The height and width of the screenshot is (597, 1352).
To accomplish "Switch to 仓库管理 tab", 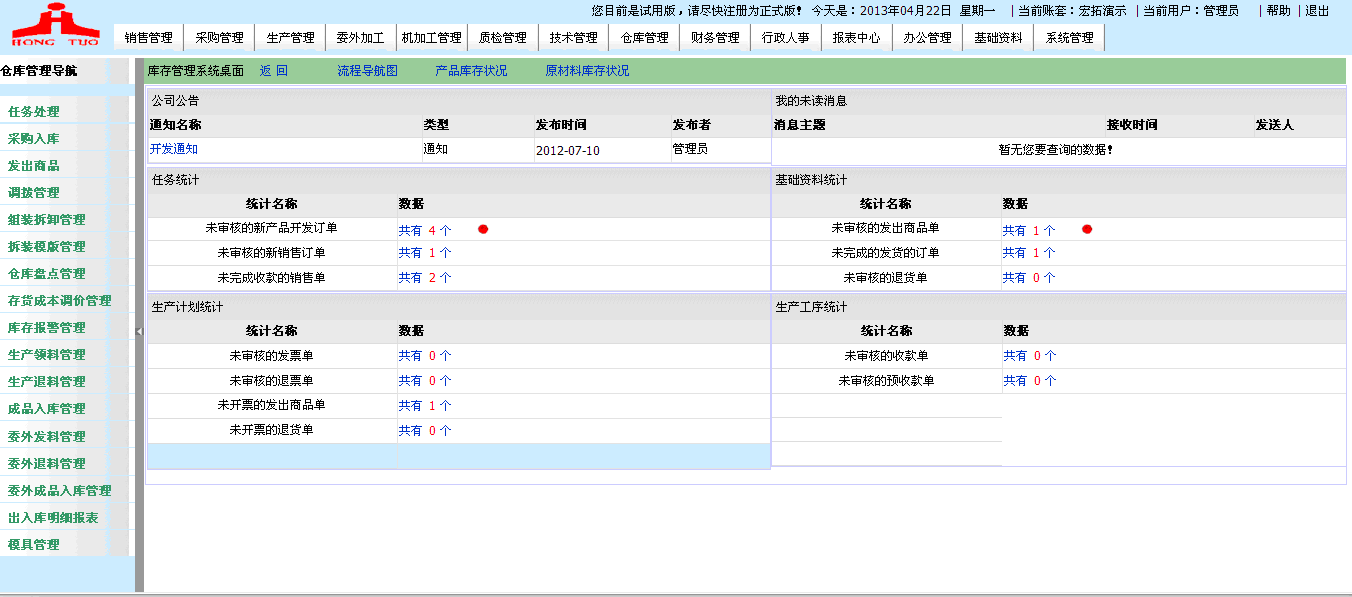I will (x=644, y=38).
